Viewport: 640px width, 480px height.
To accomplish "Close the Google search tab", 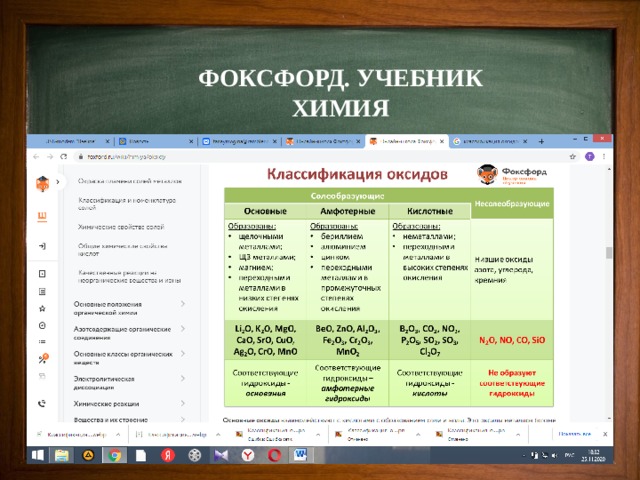I will coord(525,142).
